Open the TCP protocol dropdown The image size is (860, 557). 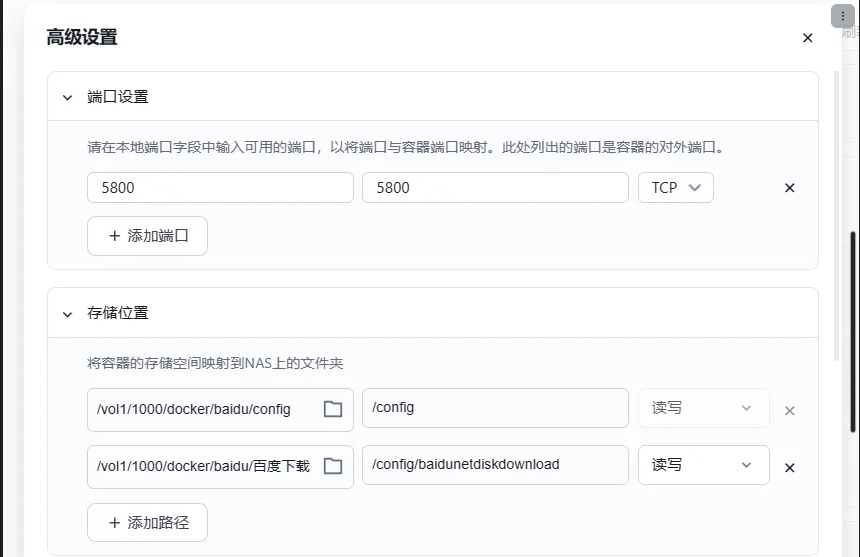pos(675,188)
